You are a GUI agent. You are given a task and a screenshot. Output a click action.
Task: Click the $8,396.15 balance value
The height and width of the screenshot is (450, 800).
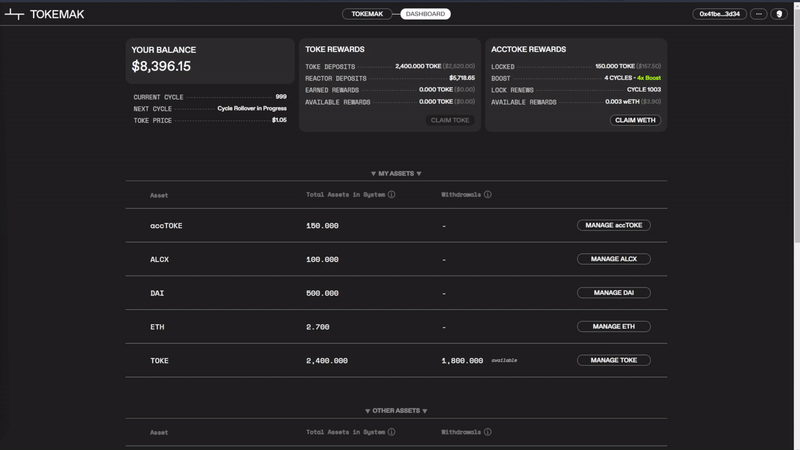161,66
